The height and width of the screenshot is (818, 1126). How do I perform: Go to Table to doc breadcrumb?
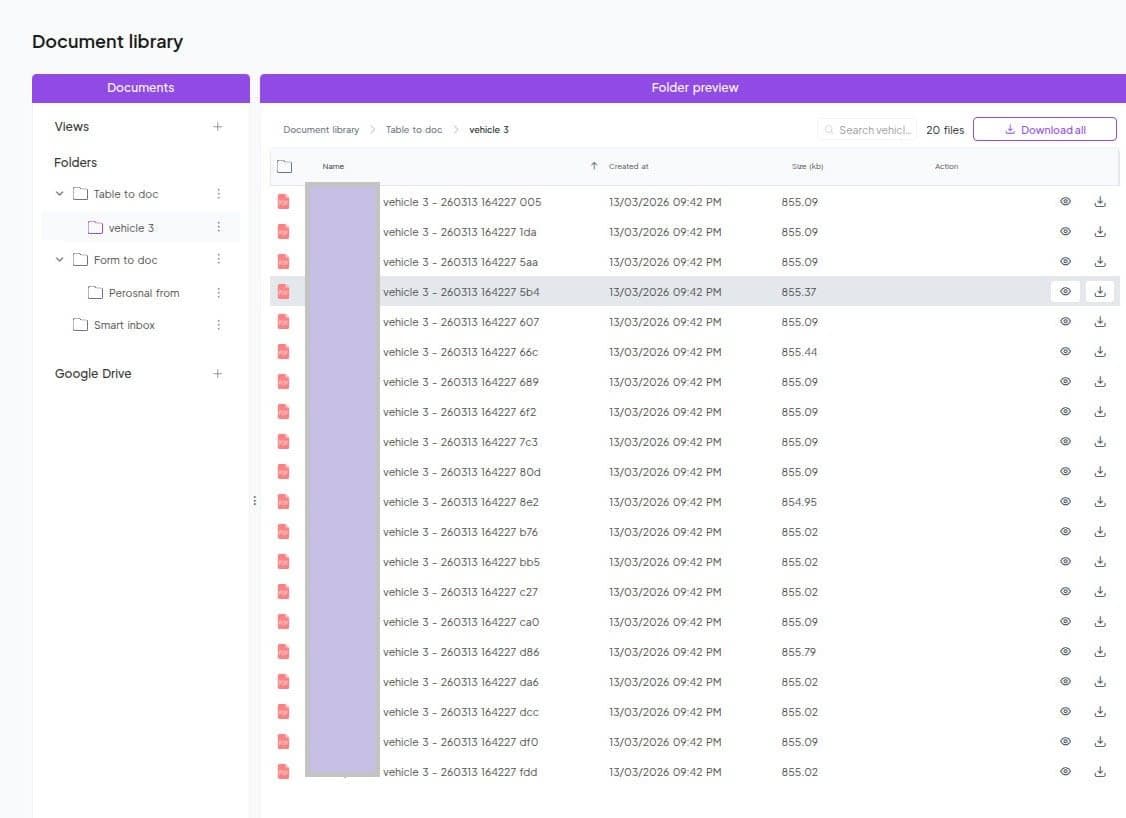pos(414,130)
